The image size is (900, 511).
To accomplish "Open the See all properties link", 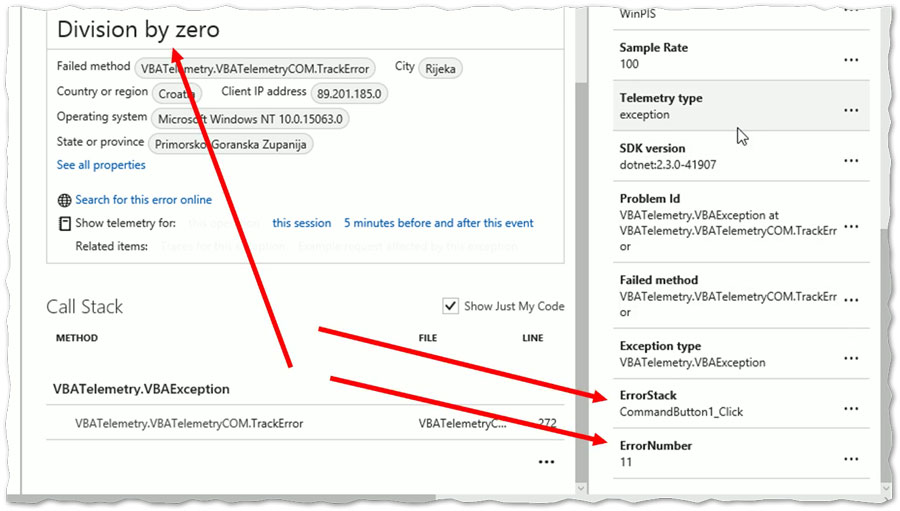I will [101, 165].
